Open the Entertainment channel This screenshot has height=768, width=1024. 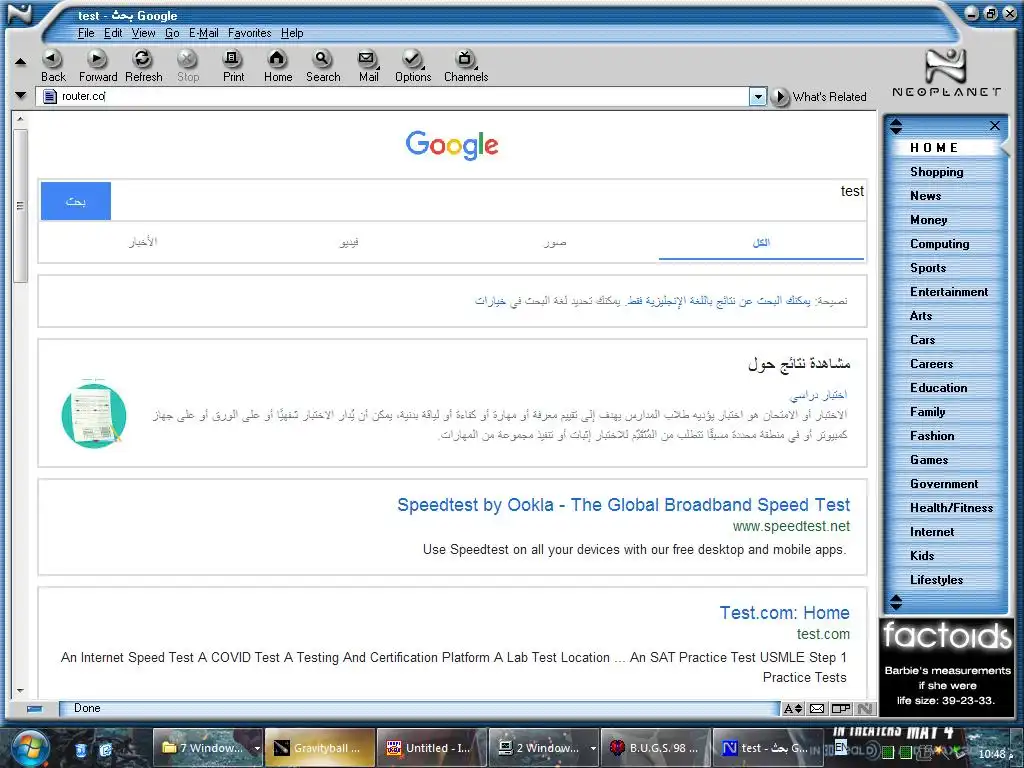pyautogui.click(x=948, y=292)
